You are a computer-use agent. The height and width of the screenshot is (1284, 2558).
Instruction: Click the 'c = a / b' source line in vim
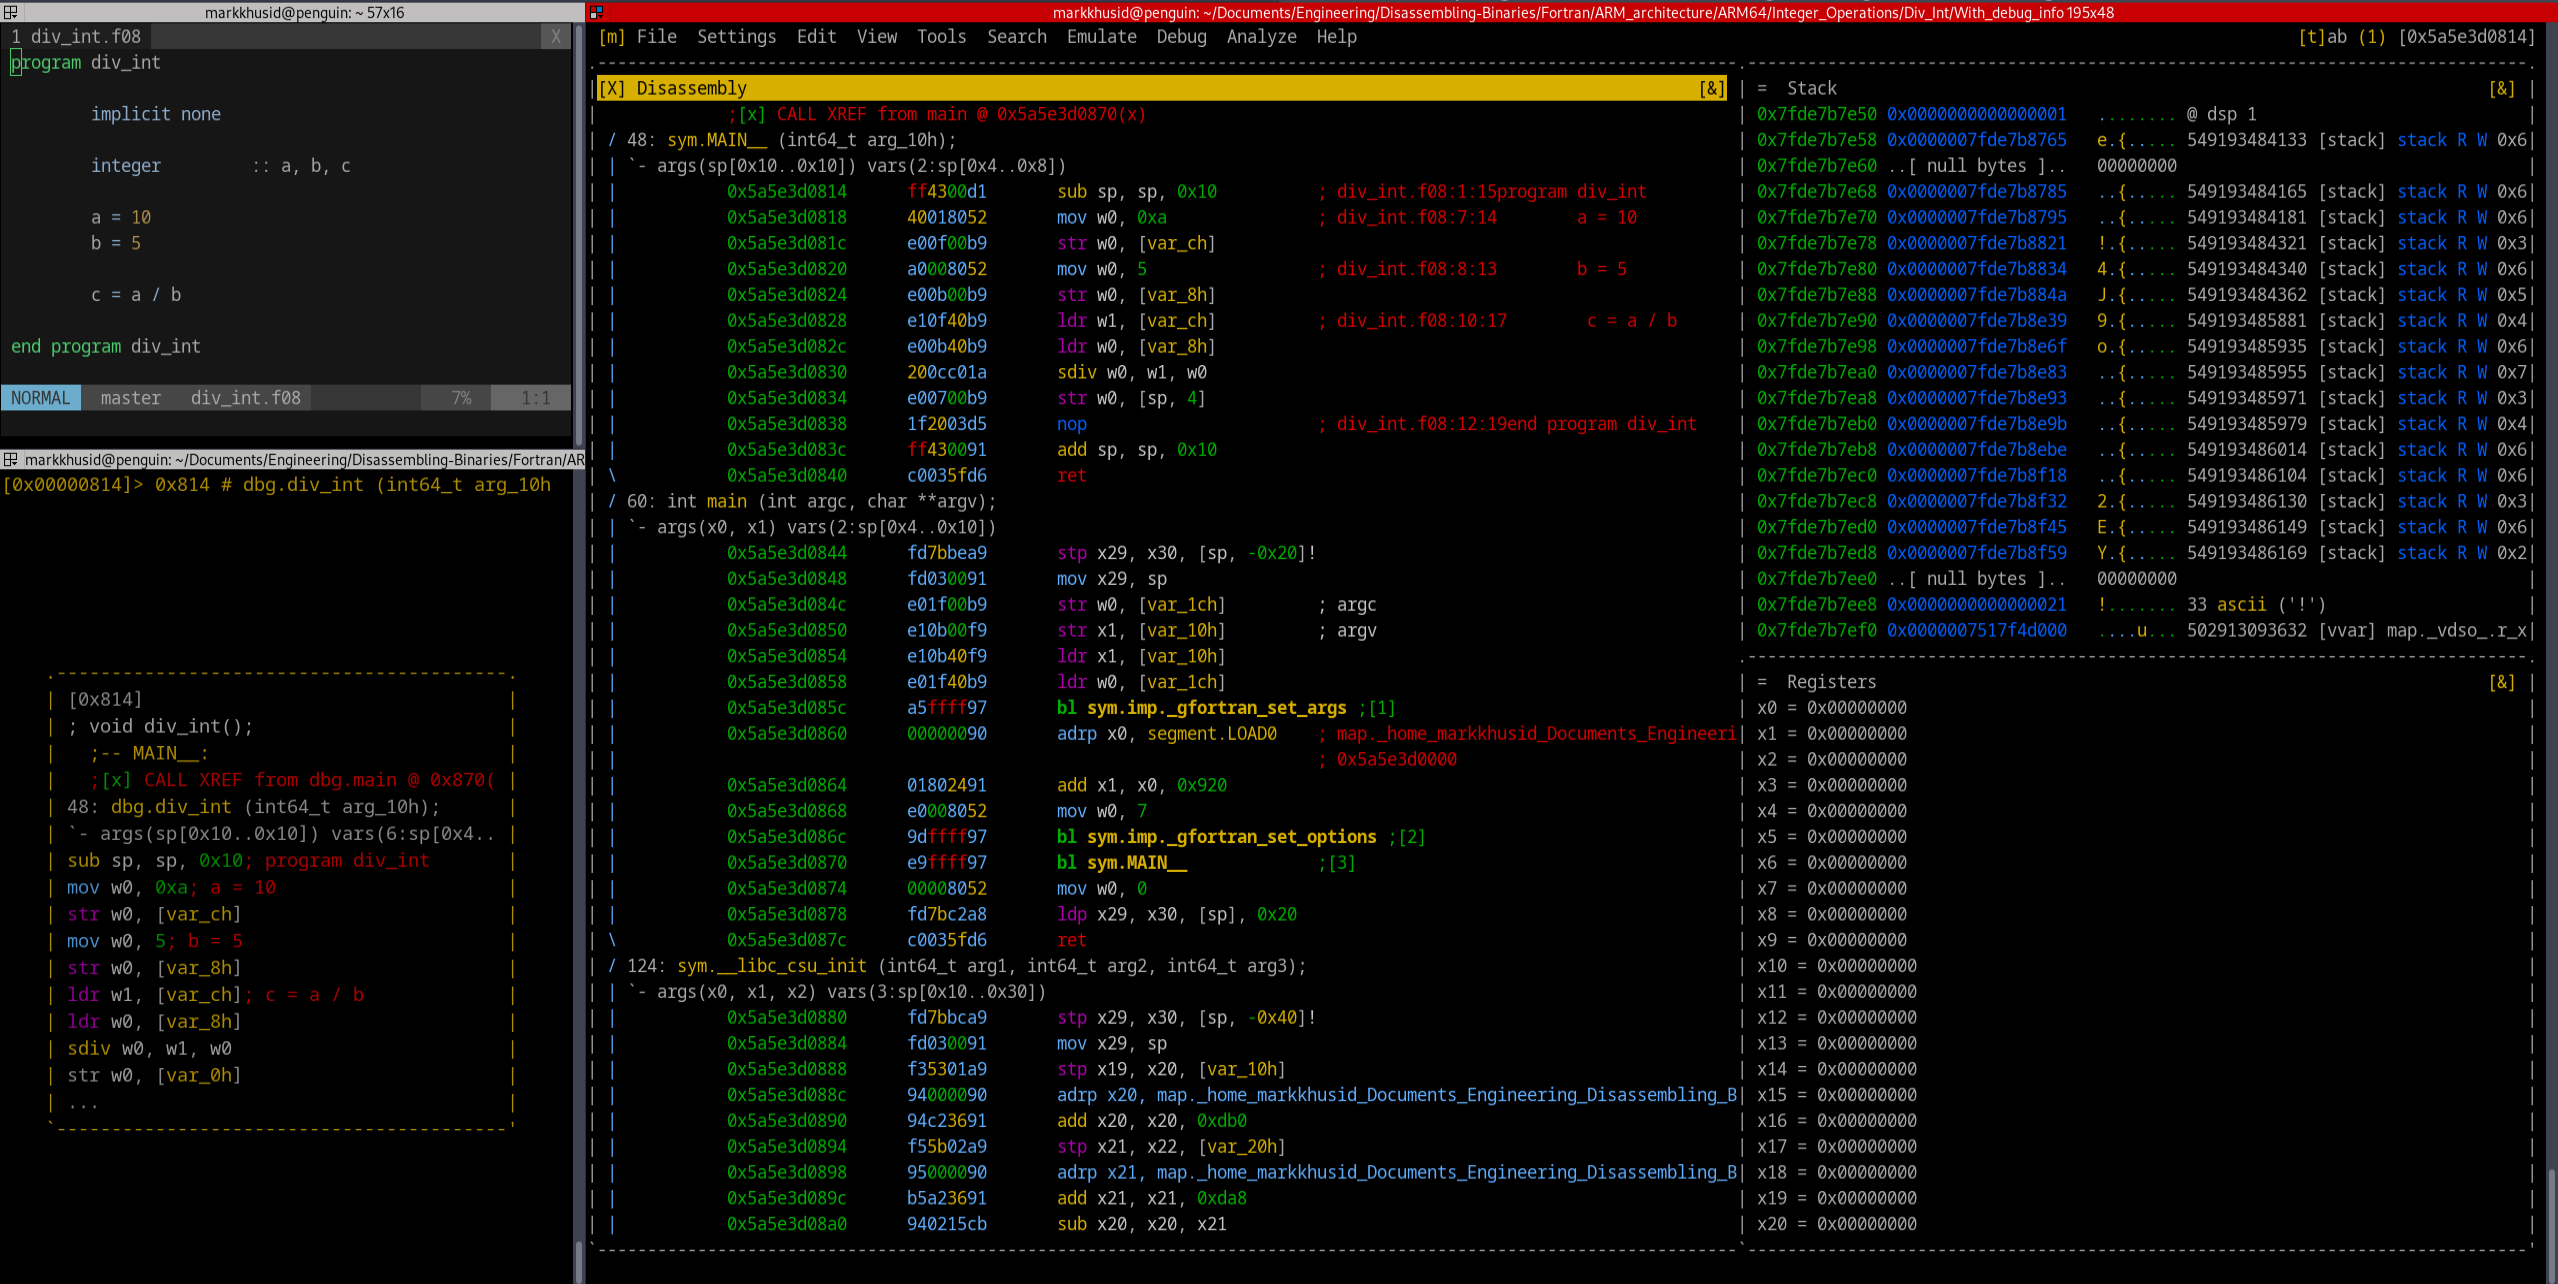click(136, 295)
